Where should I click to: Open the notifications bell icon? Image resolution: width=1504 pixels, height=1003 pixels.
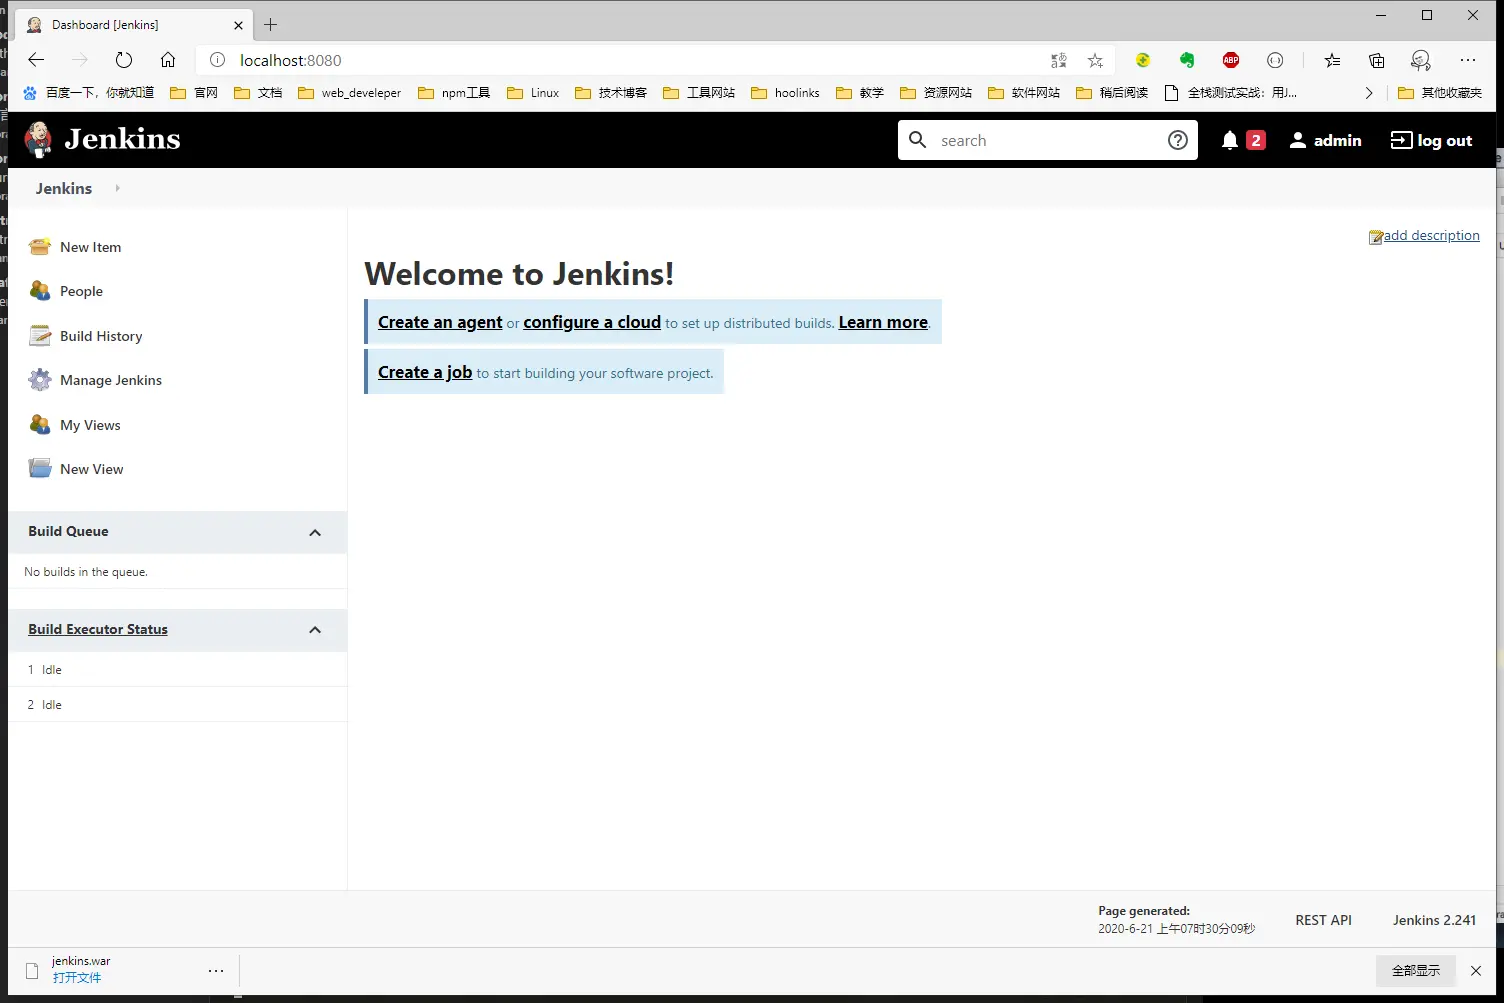(1230, 140)
